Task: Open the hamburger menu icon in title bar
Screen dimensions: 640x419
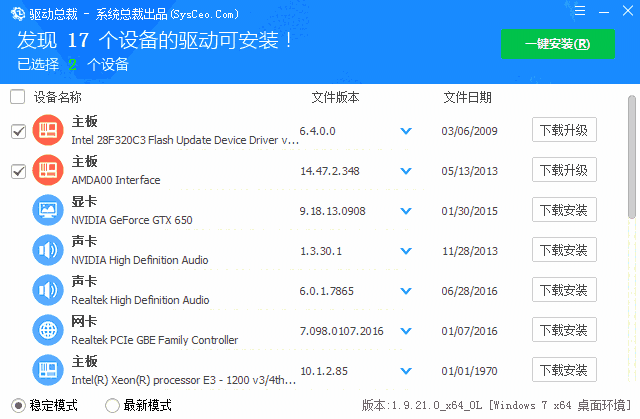Action: pyautogui.click(x=580, y=11)
